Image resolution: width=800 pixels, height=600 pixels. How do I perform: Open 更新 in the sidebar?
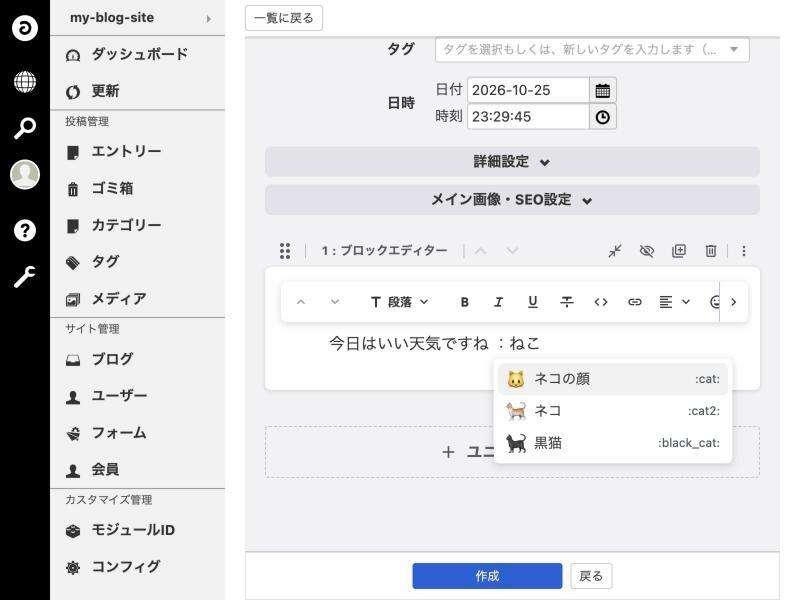tap(138, 91)
